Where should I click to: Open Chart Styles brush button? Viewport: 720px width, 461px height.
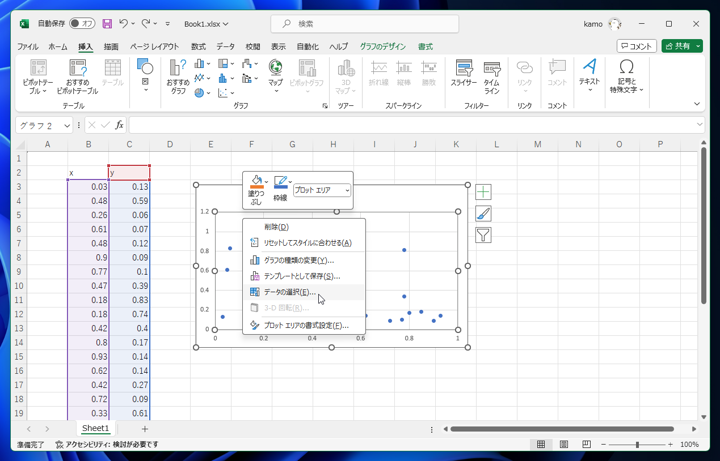click(x=483, y=214)
